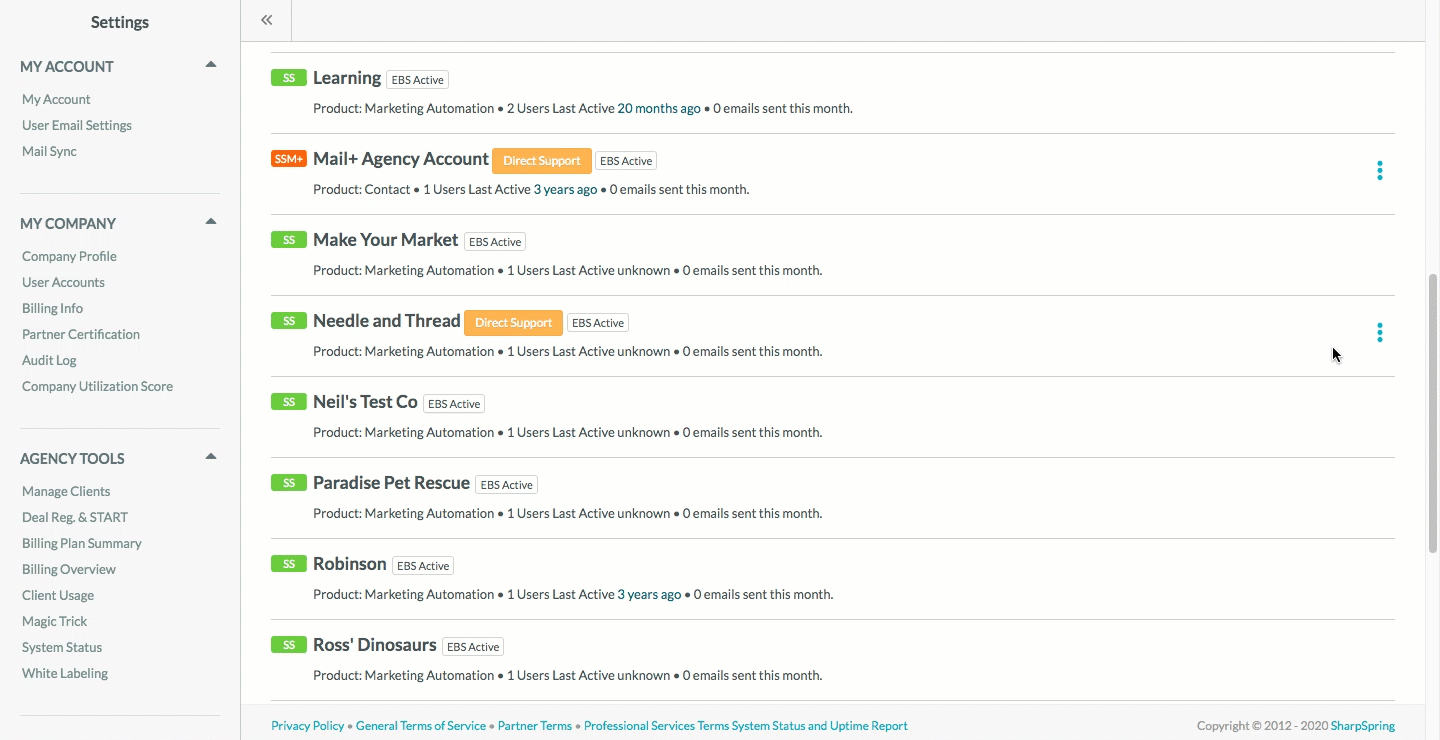Click EBS Active tag on Robinson

click(423, 566)
